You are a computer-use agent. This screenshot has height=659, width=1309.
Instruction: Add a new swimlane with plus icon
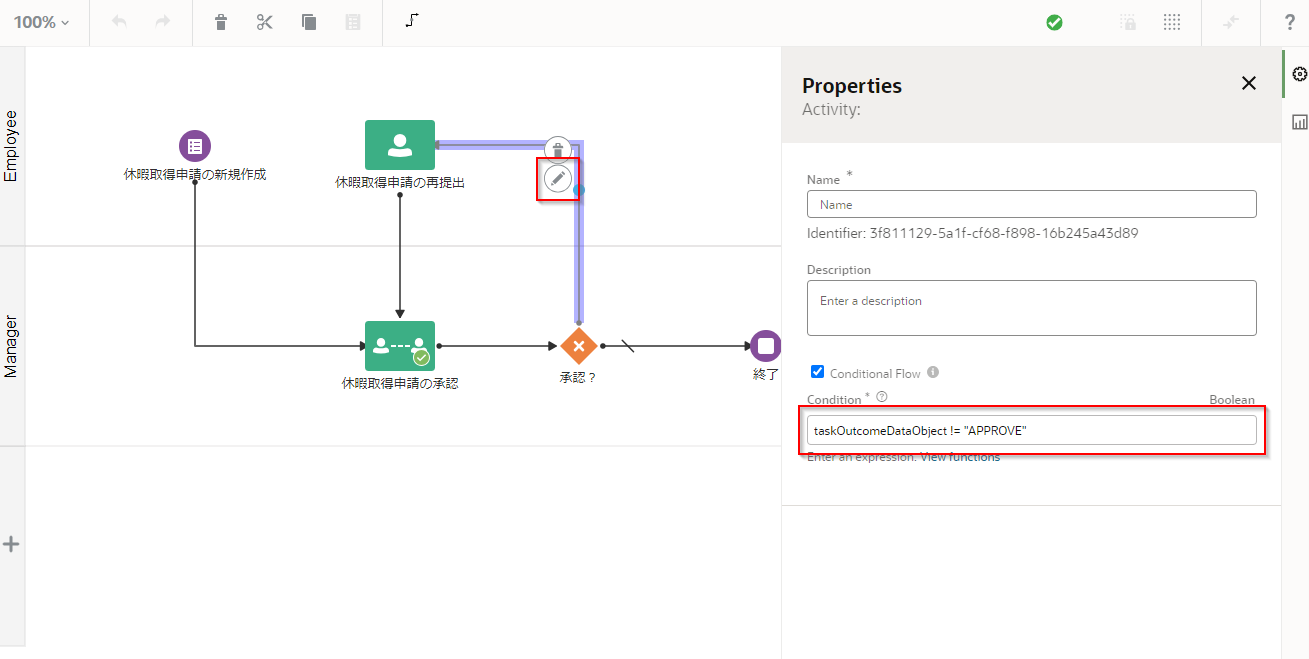[x=11, y=545]
